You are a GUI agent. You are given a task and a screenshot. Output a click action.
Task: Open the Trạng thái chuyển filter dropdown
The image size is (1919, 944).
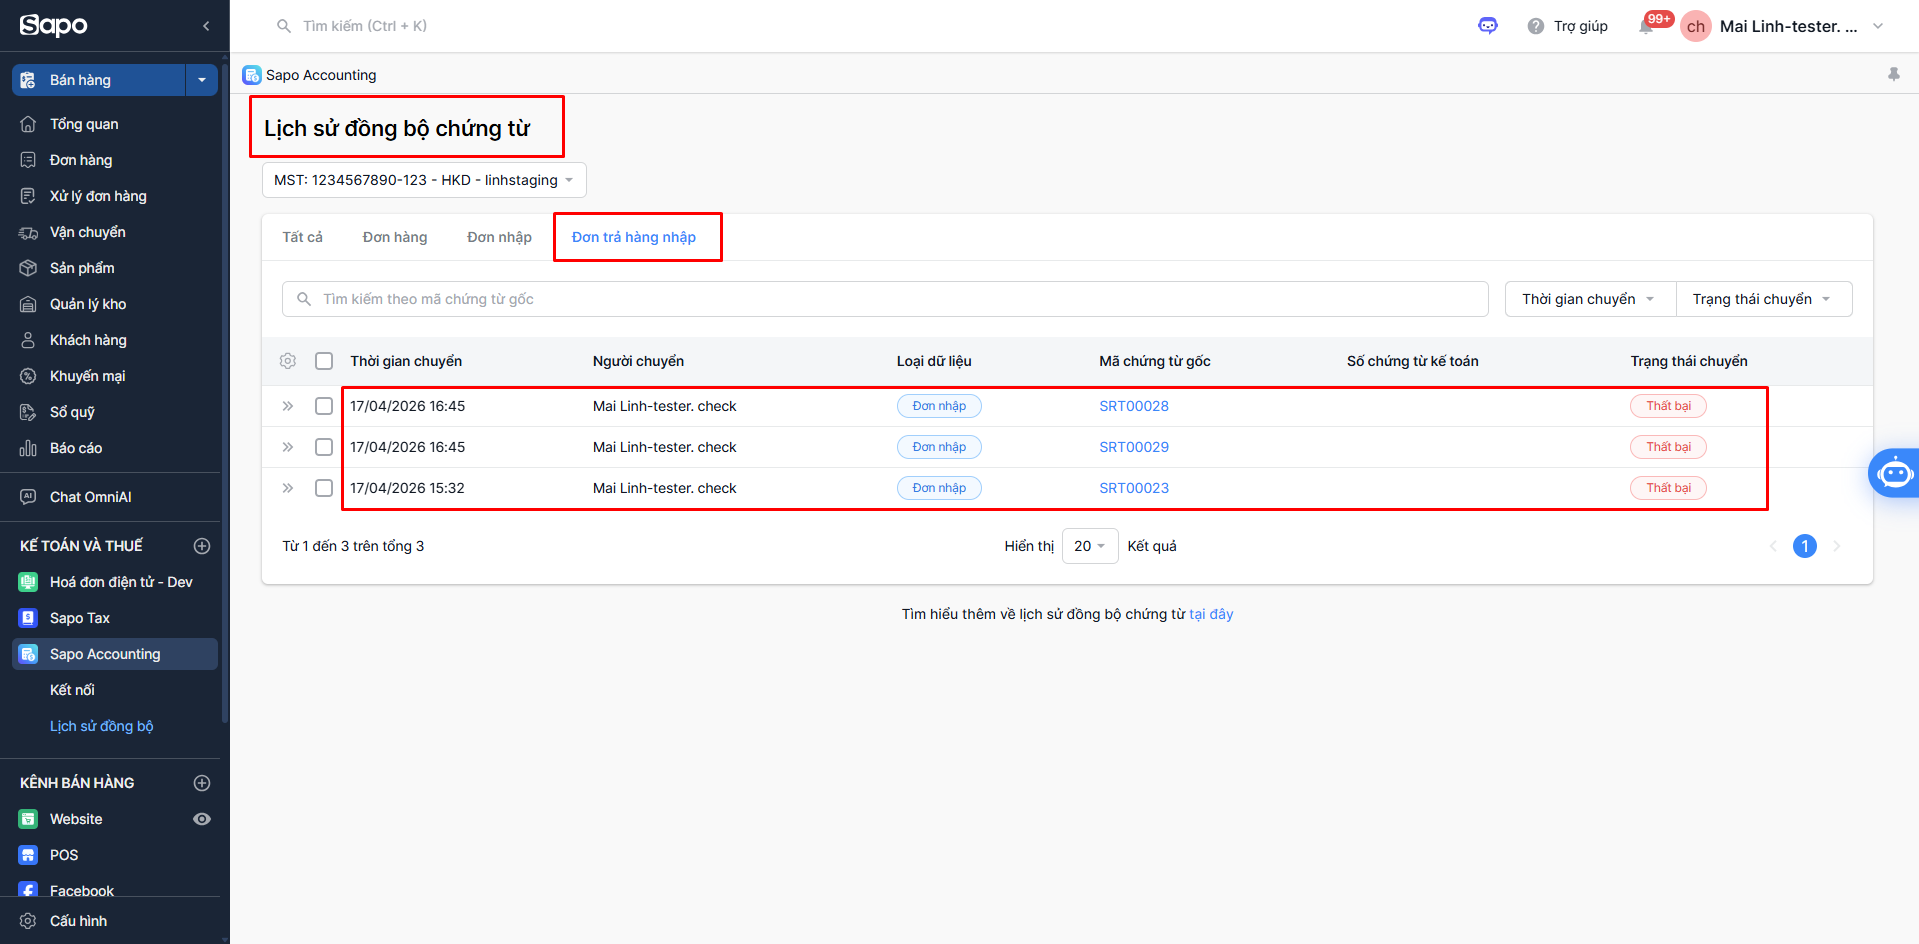(1762, 299)
